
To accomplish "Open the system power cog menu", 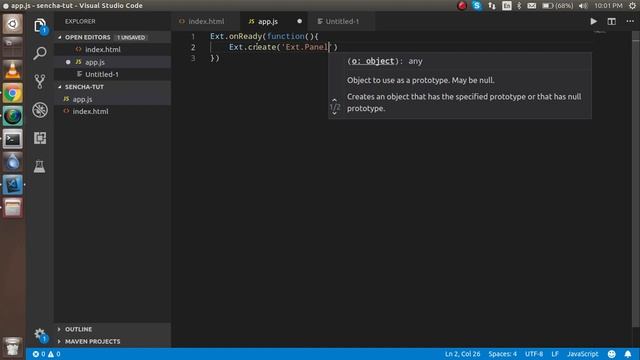I will click(632, 6).
